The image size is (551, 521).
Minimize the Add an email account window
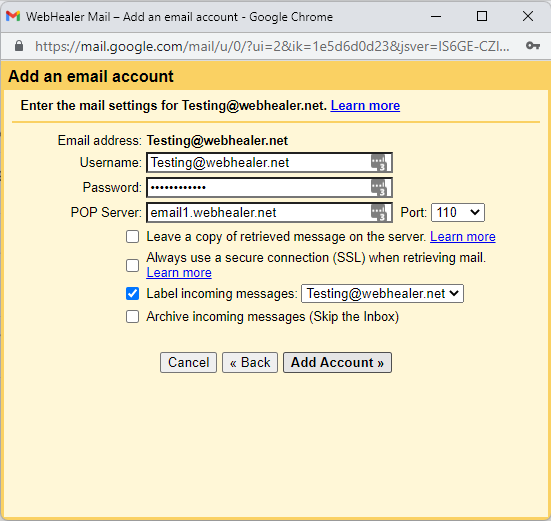tap(436, 16)
